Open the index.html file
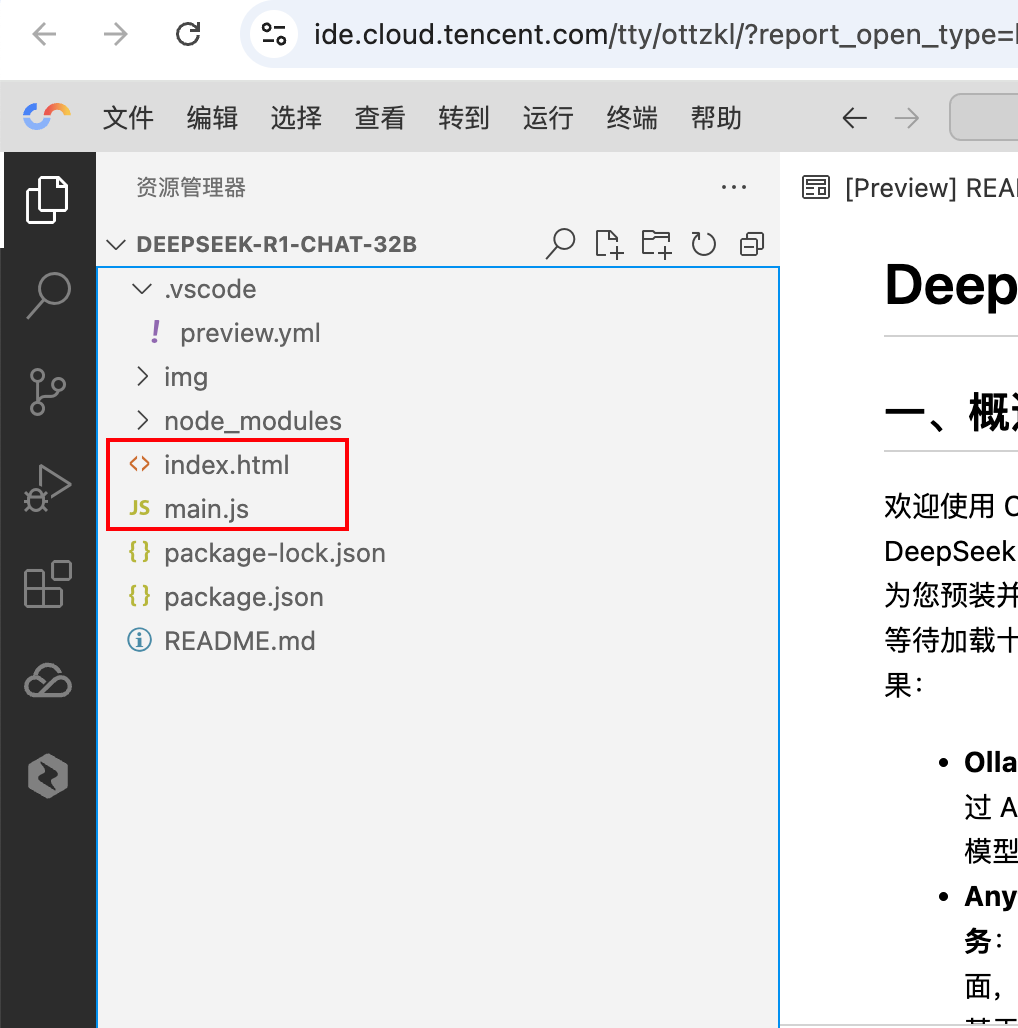Viewport: 1018px width, 1028px height. click(x=226, y=465)
